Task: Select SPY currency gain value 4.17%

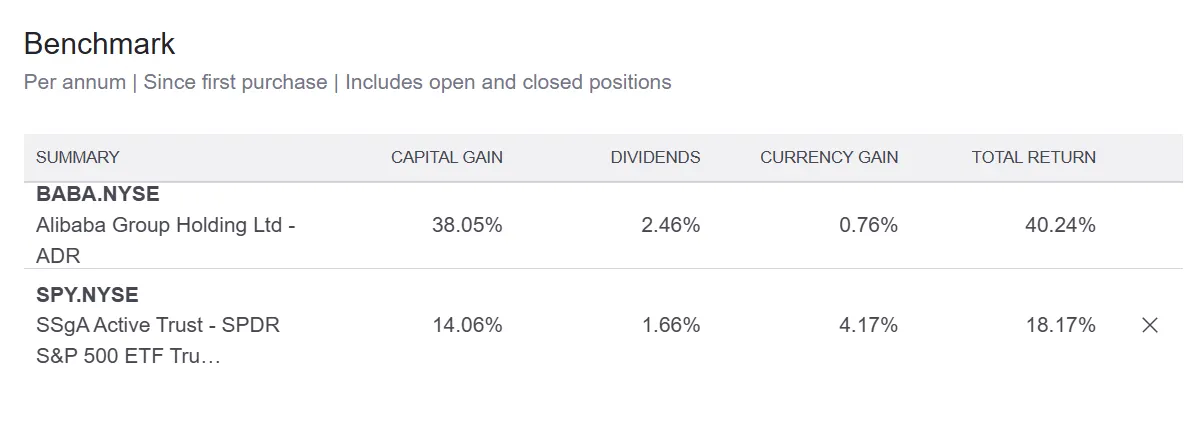Action: tap(868, 325)
